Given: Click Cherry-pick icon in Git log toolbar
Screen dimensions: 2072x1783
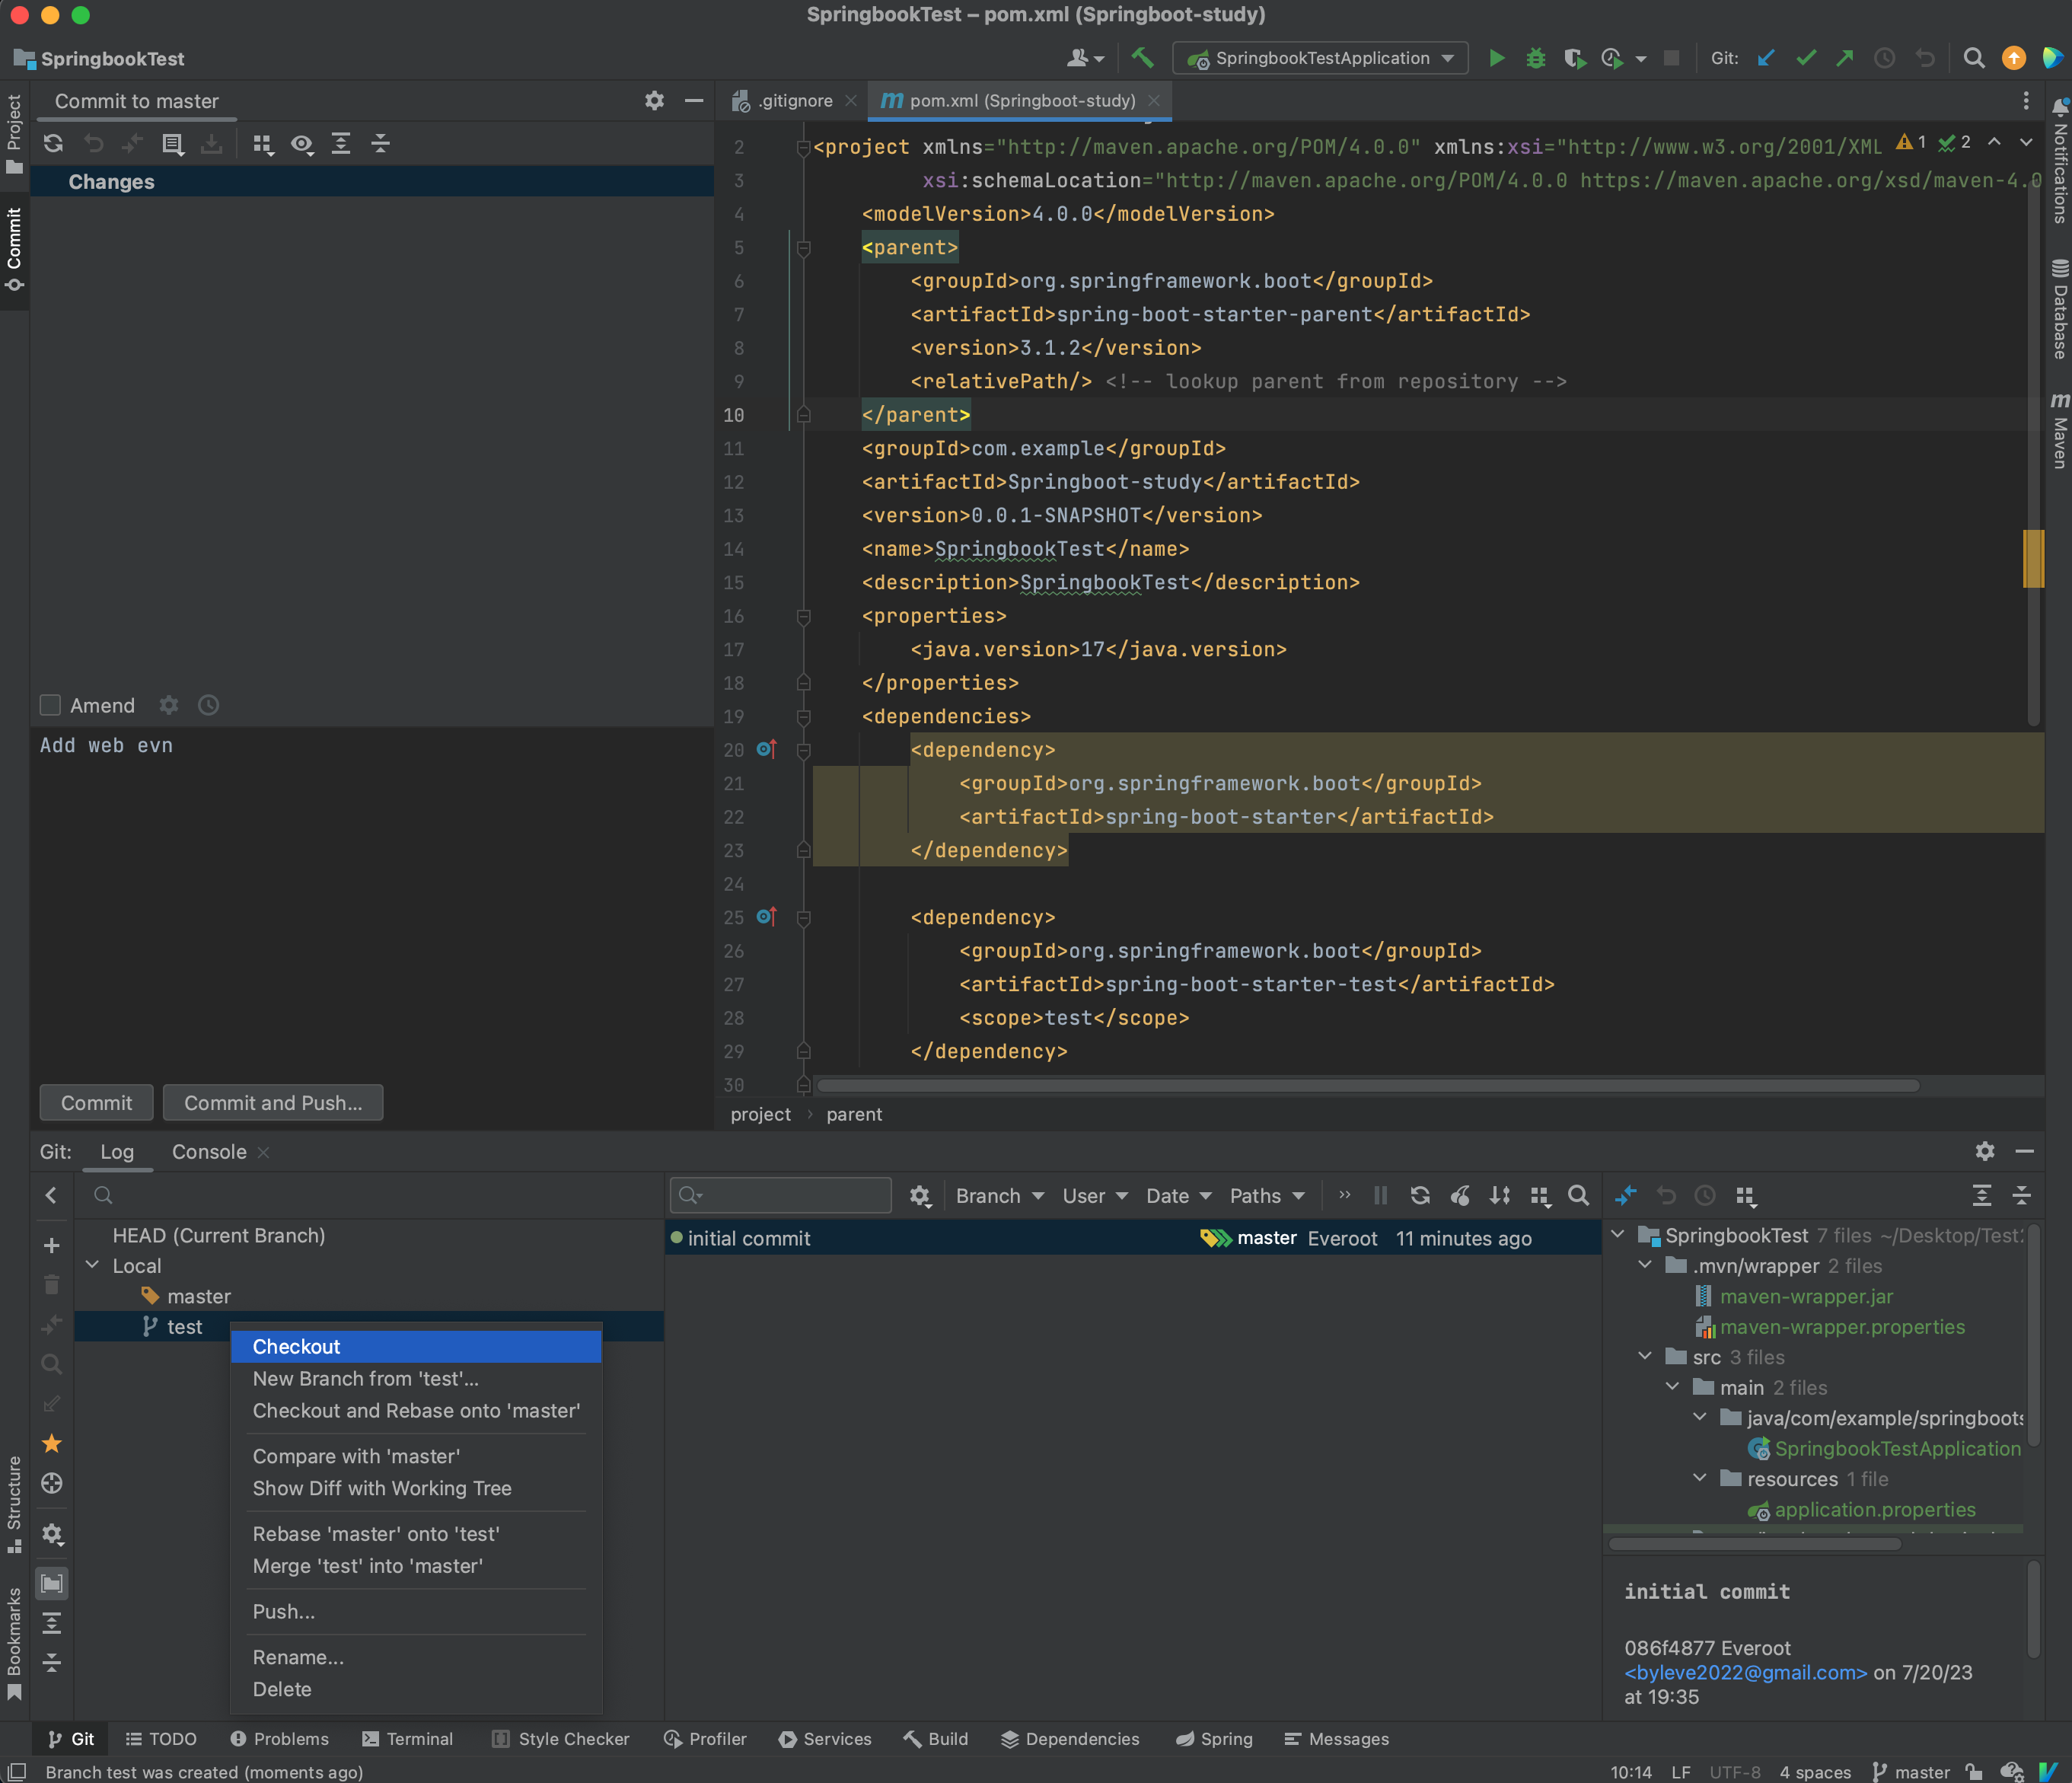Looking at the screenshot, I should click(x=1460, y=1196).
